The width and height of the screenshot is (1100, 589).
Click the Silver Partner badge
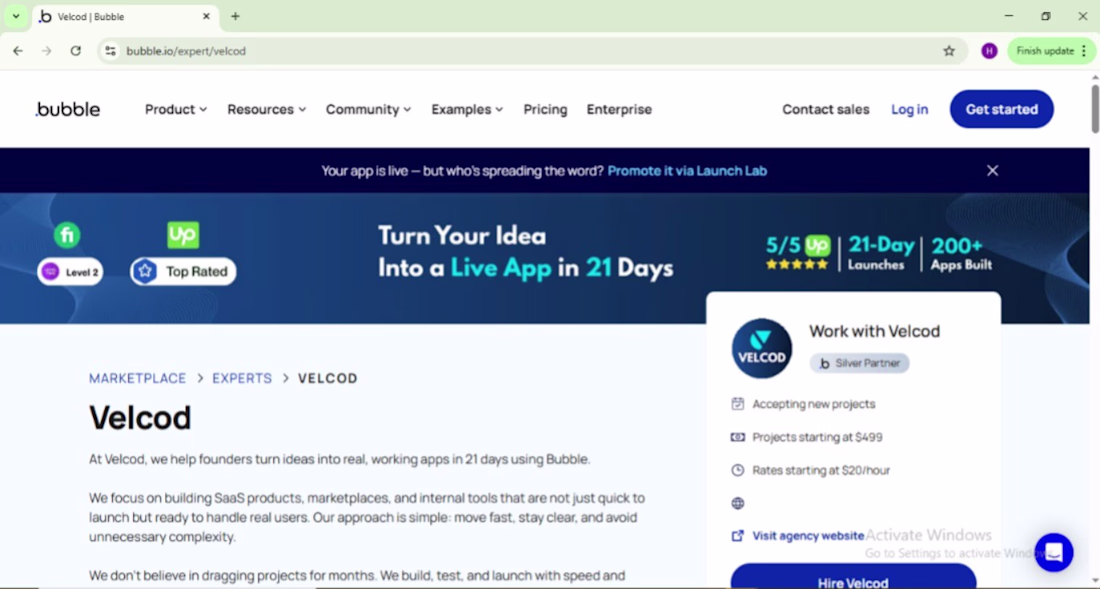coord(859,363)
